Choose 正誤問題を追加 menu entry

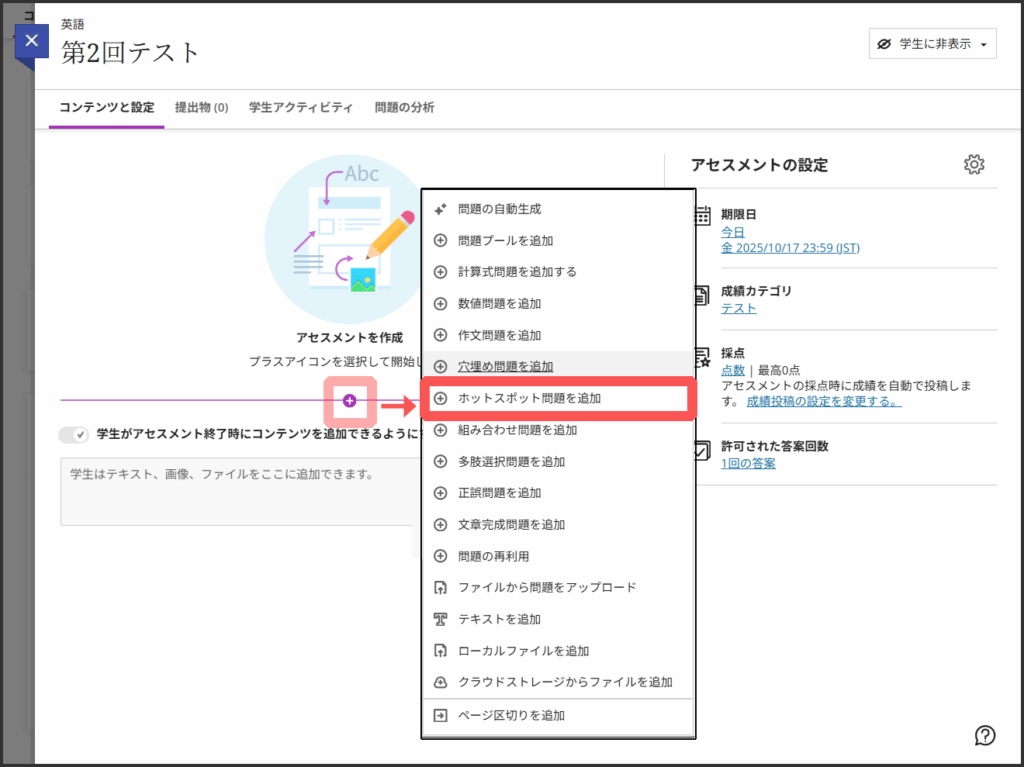(x=499, y=493)
